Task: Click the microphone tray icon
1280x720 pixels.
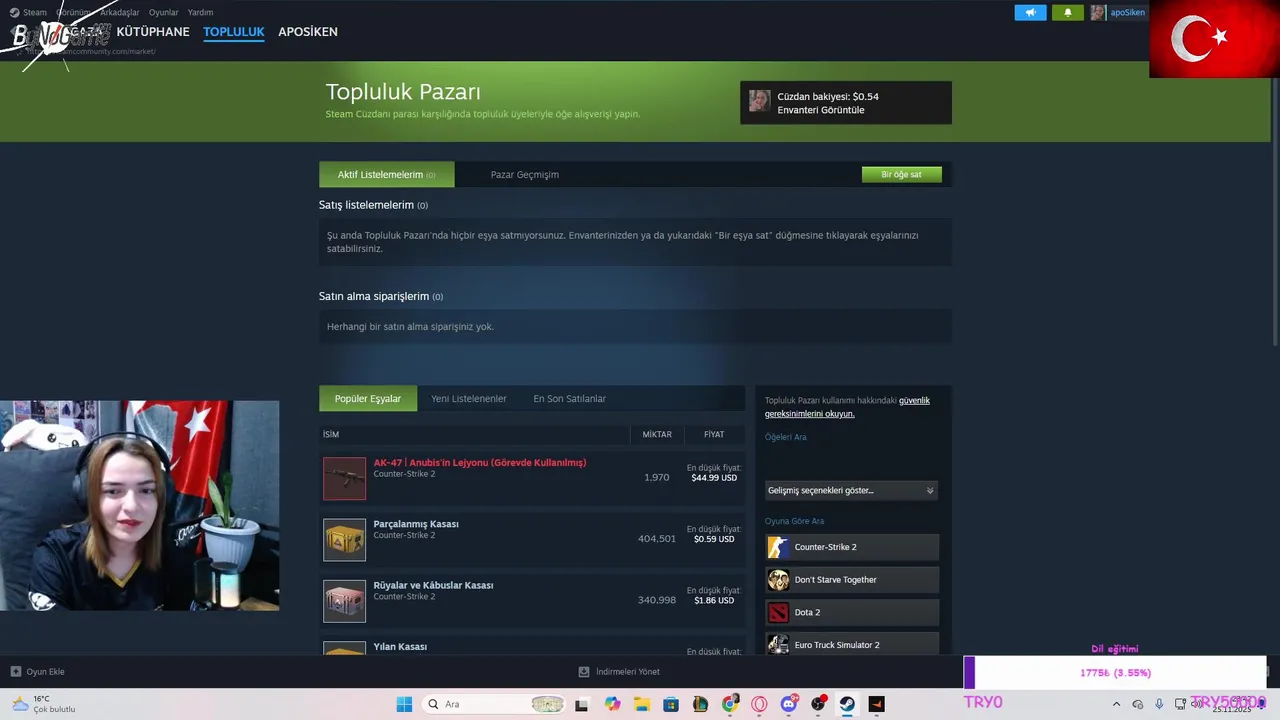Action: (x=1159, y=704)
